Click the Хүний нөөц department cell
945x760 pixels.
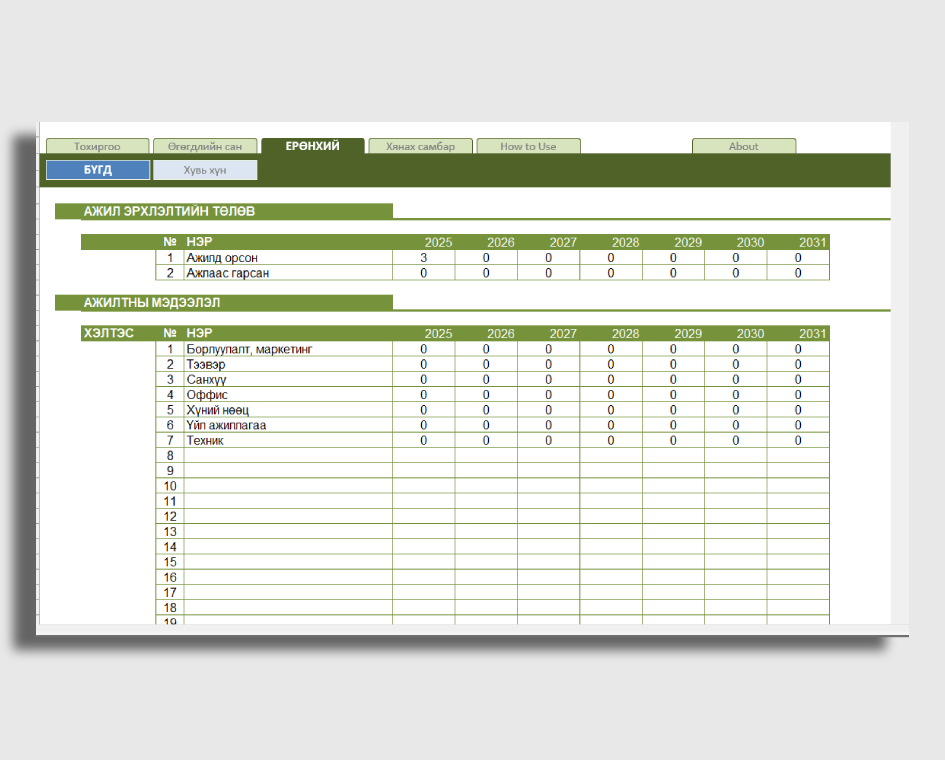(287, 410)
